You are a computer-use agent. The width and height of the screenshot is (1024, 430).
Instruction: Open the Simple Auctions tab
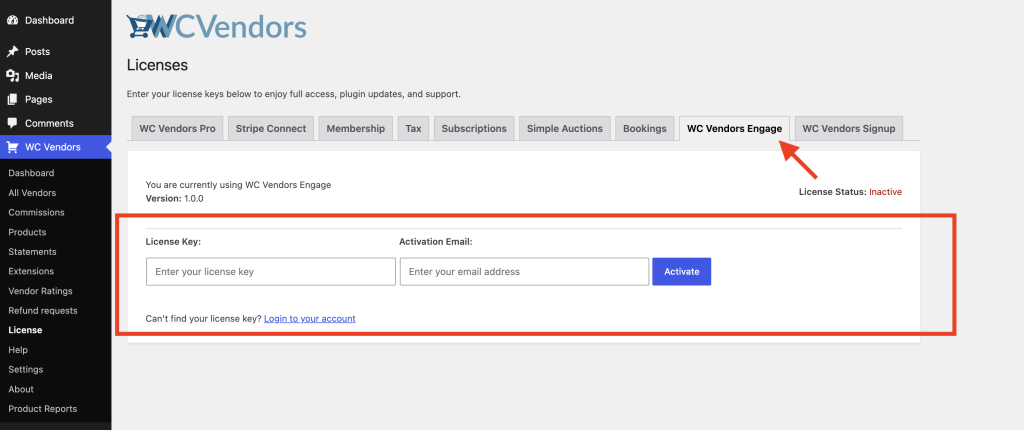pyautogui.click(x=565, y=129)
